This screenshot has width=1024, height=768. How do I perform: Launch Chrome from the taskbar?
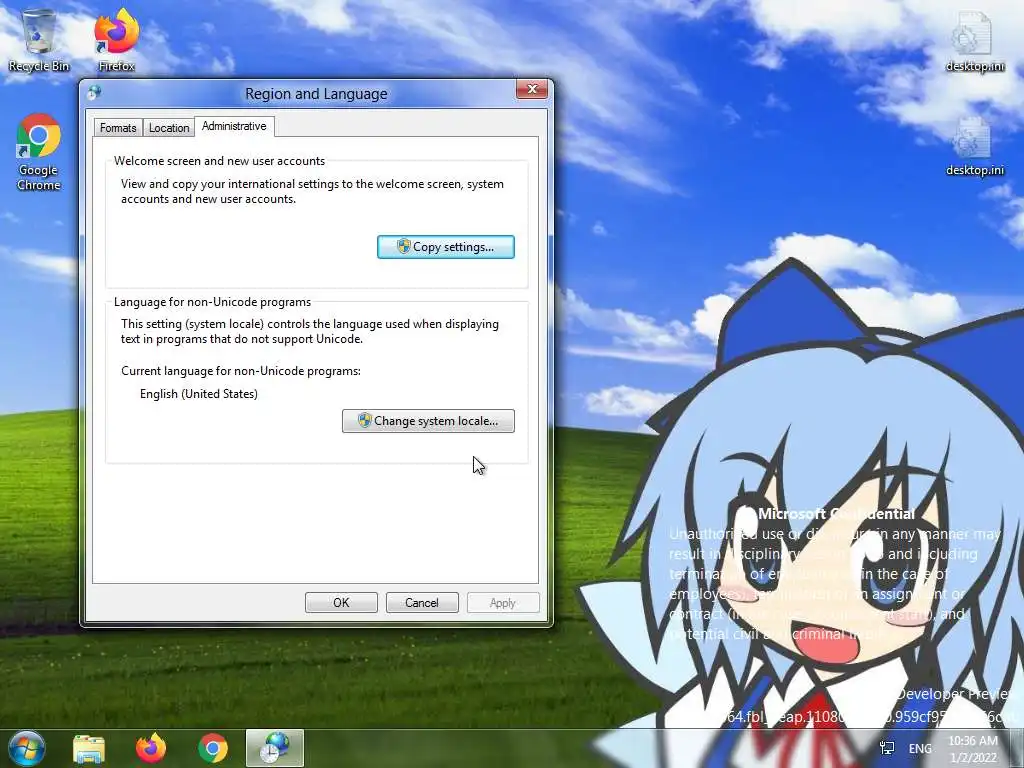(x=213, y=748)
